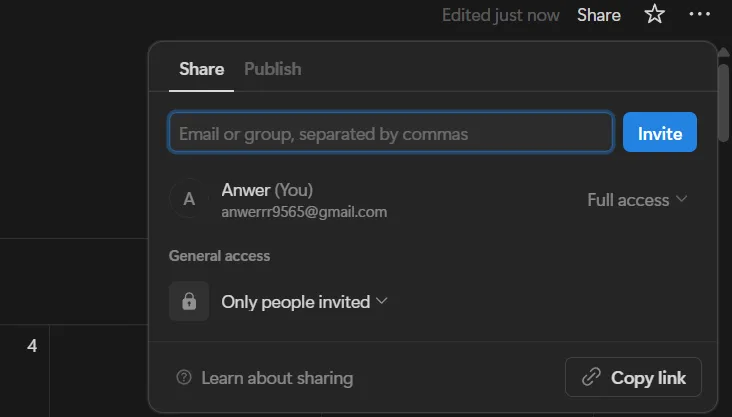This screenshot has width=732, height=417.
Task: Click the blue Invite button
Action: tap(660, 132)
